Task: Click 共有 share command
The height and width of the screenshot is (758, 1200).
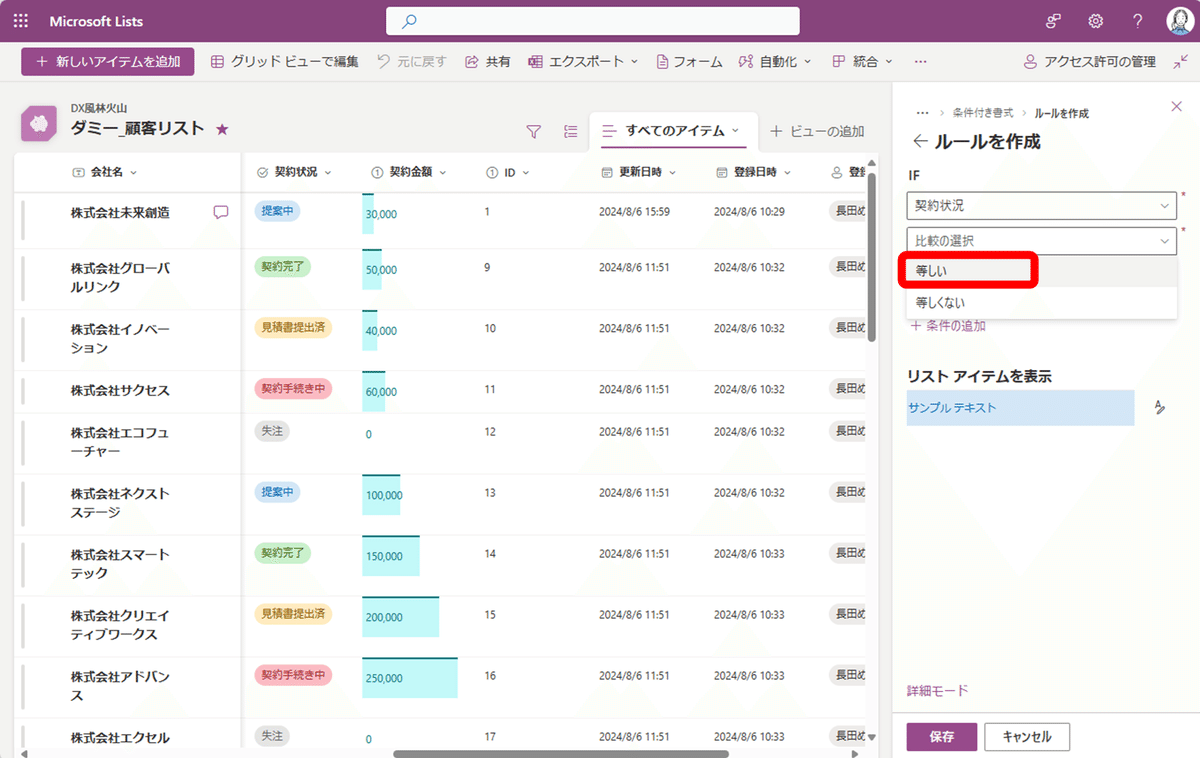Action: click(x=488, y=62)
